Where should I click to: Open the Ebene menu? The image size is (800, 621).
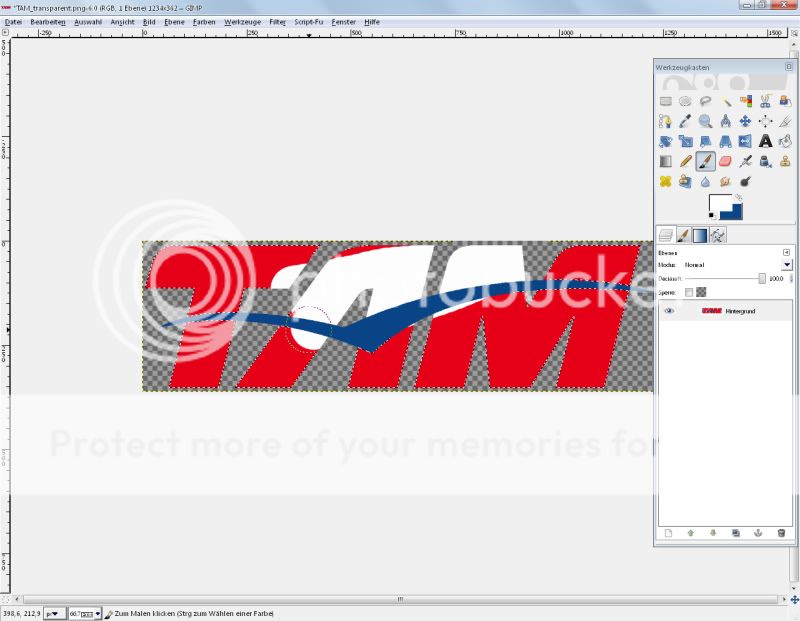[x=175, y=21]
